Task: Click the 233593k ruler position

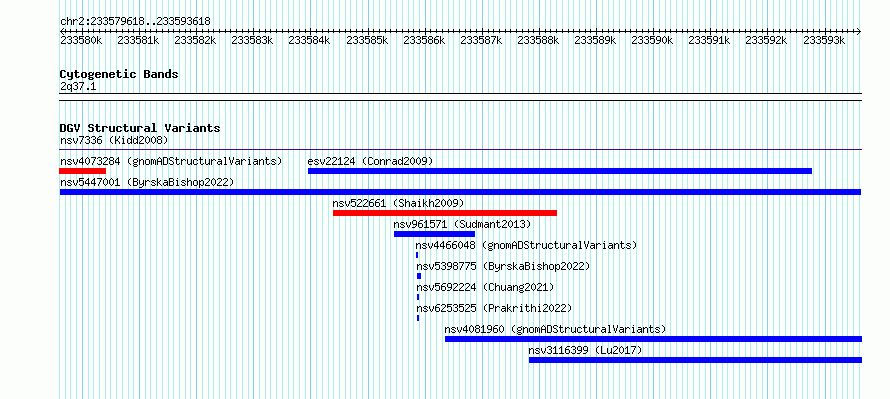Action: 825,40
